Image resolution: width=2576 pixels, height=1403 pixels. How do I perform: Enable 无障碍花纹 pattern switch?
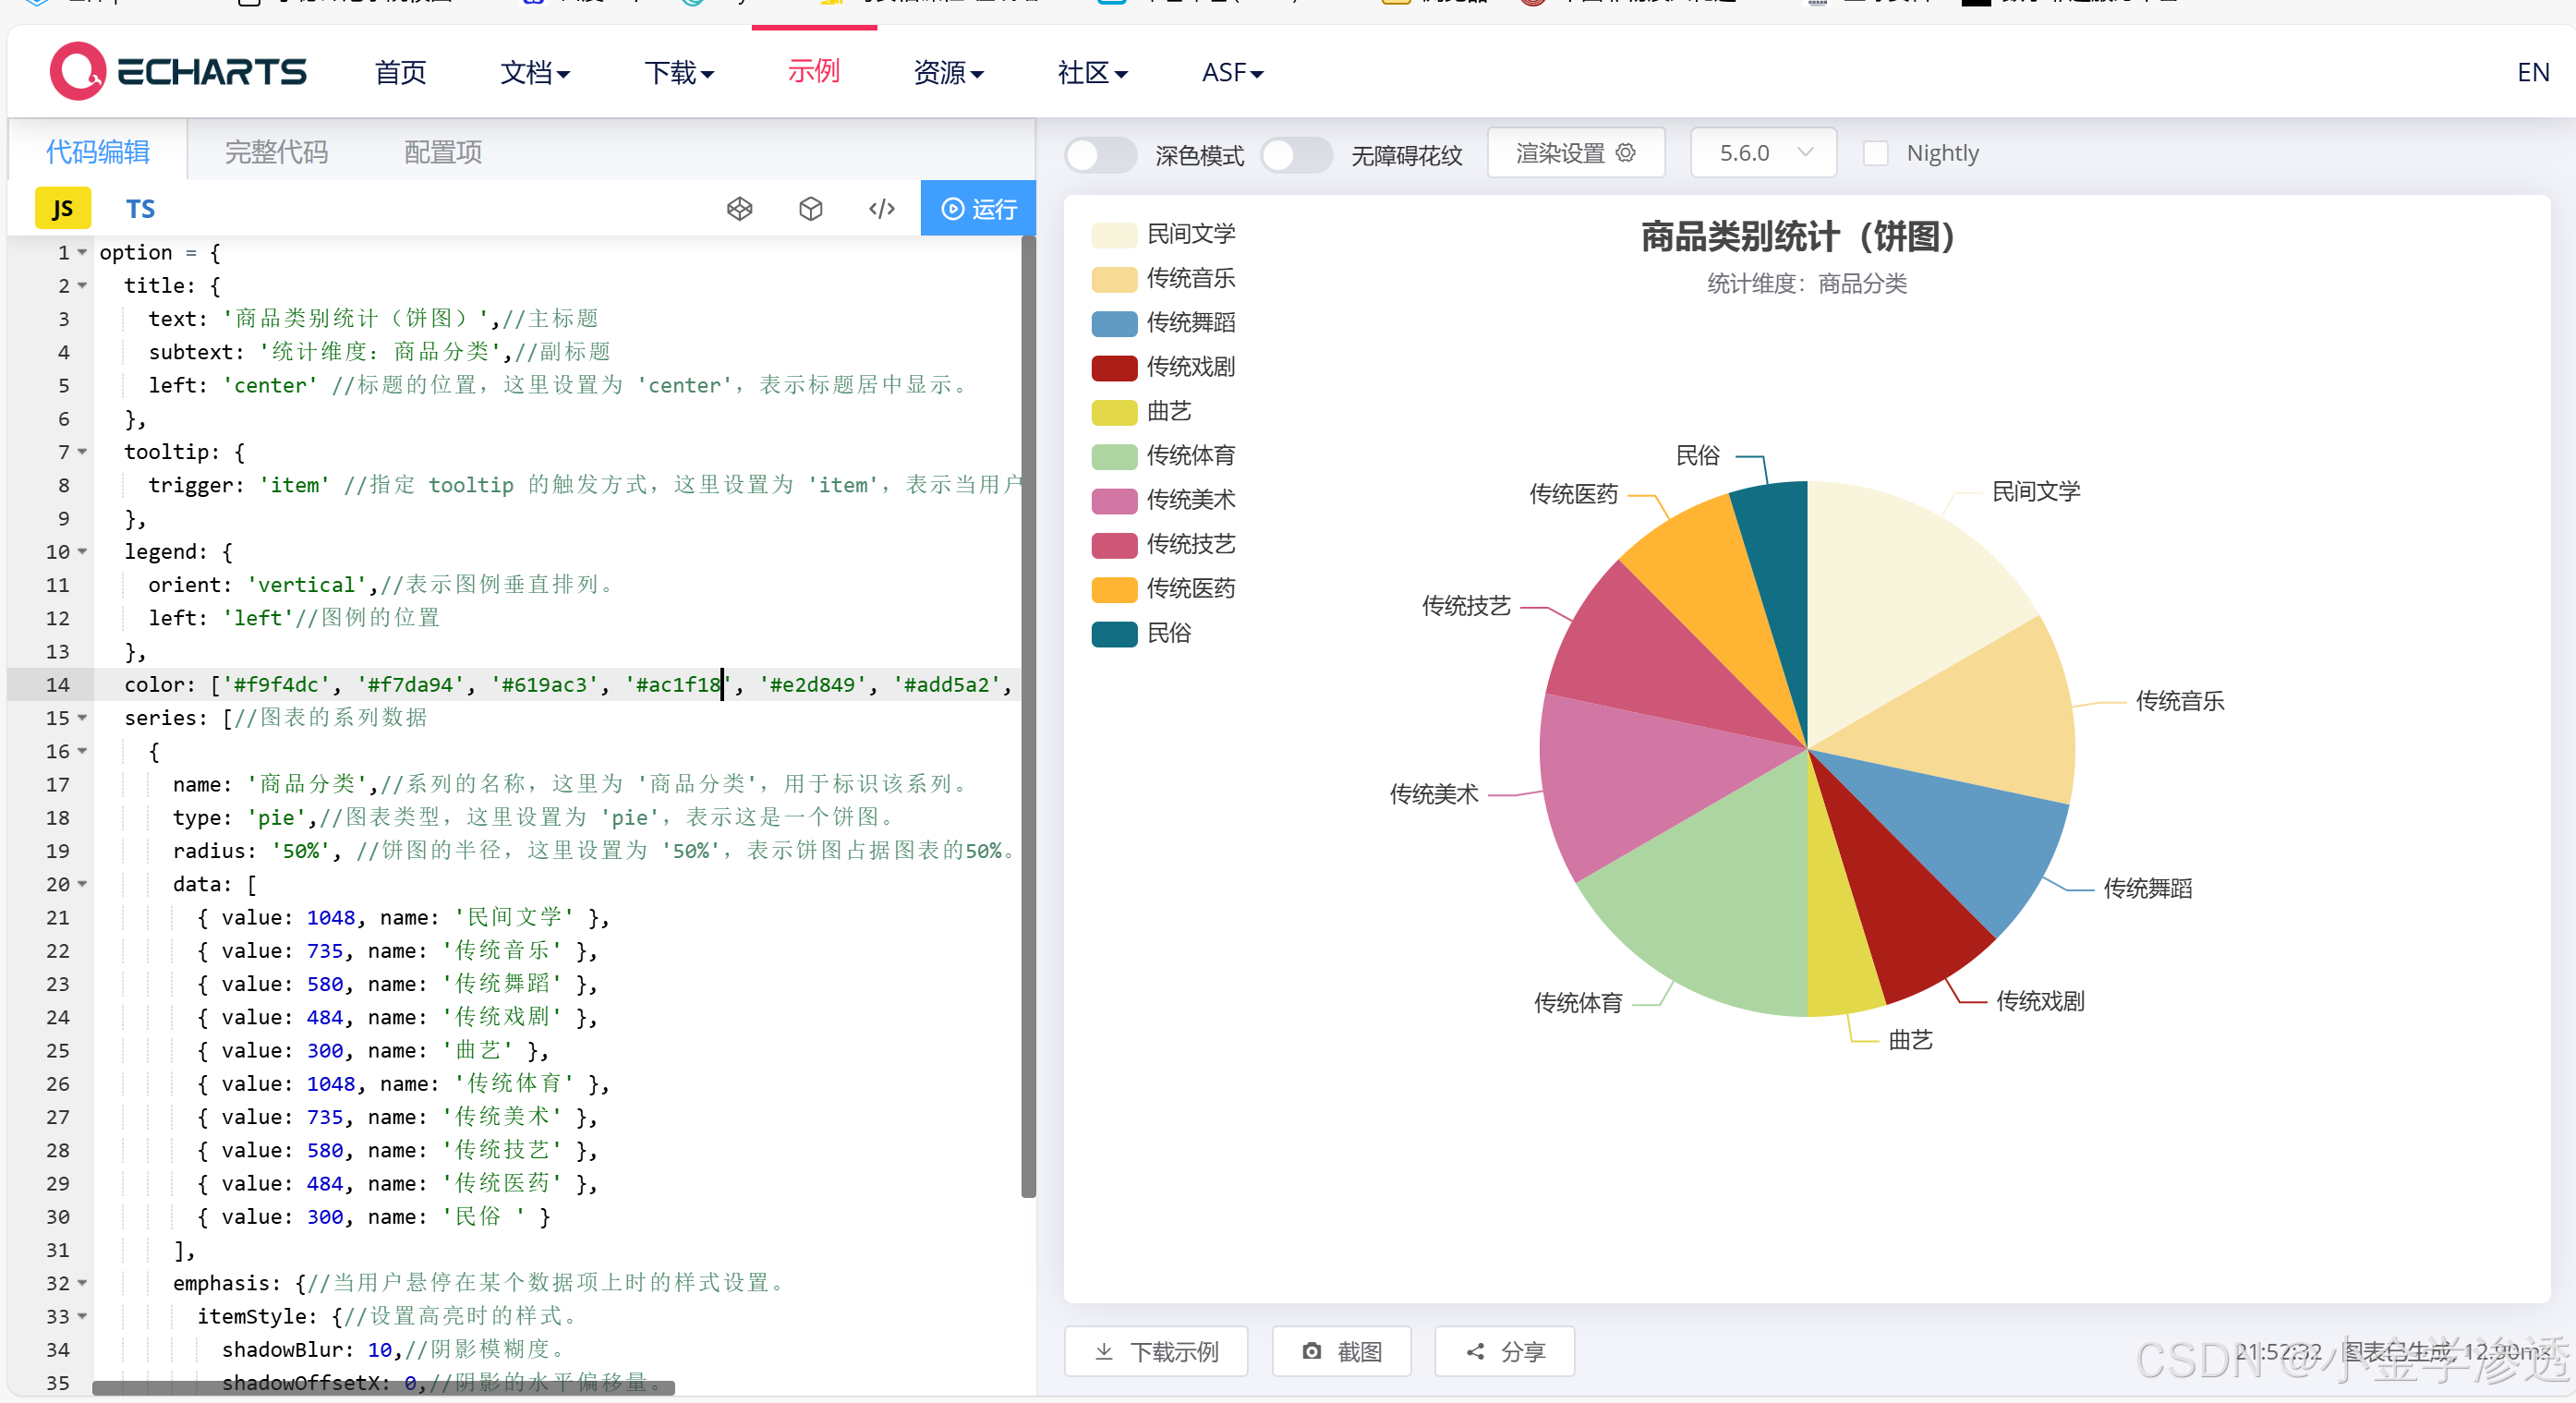(1295, 154)
